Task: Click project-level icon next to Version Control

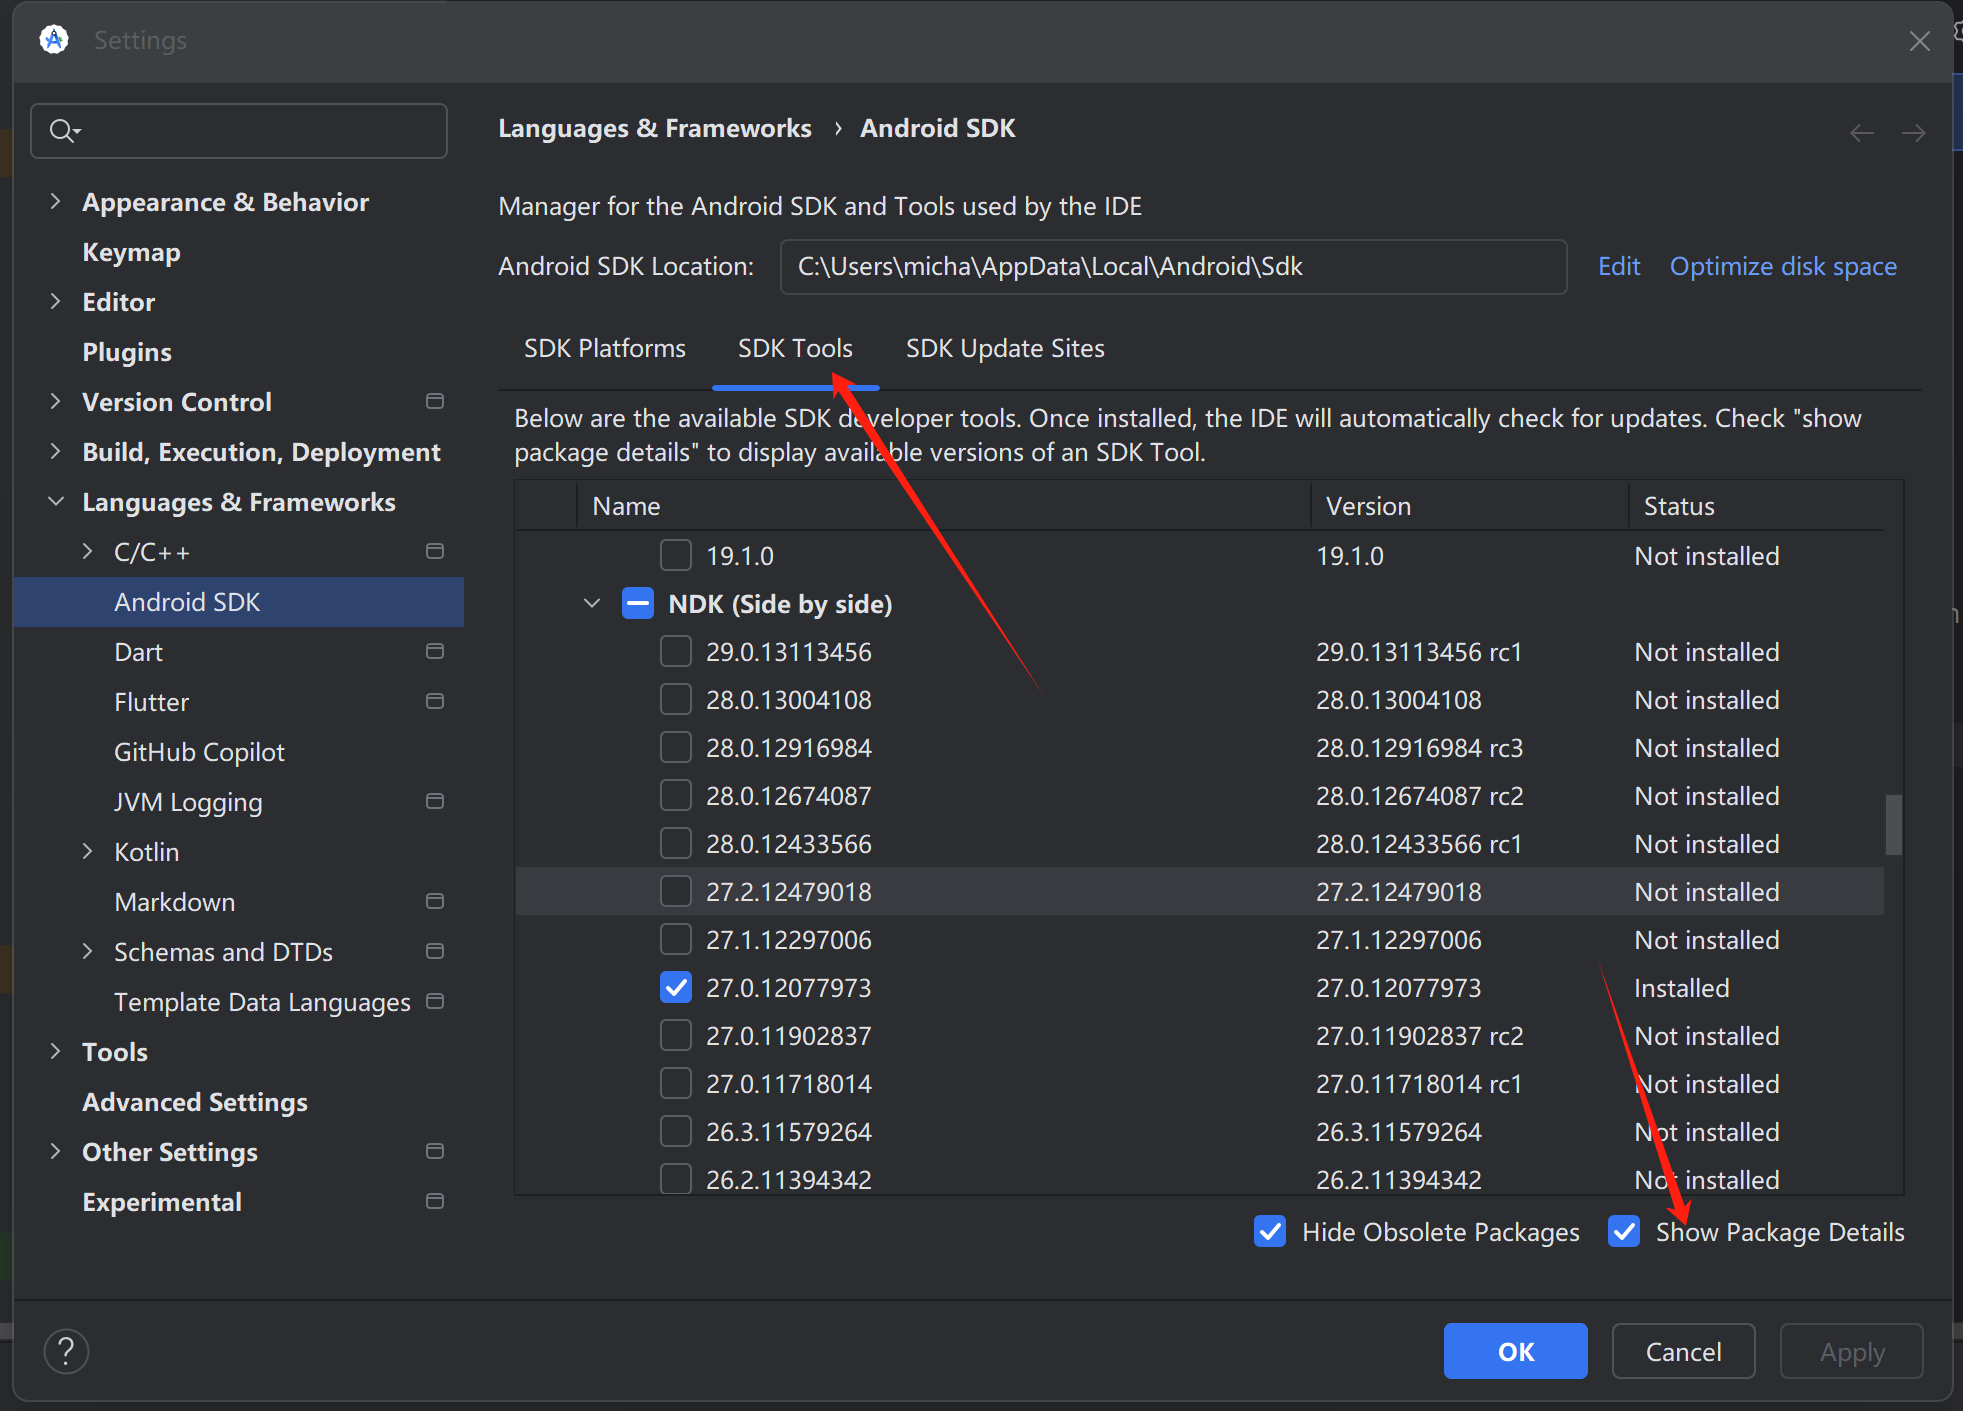Action: (435, 401)
